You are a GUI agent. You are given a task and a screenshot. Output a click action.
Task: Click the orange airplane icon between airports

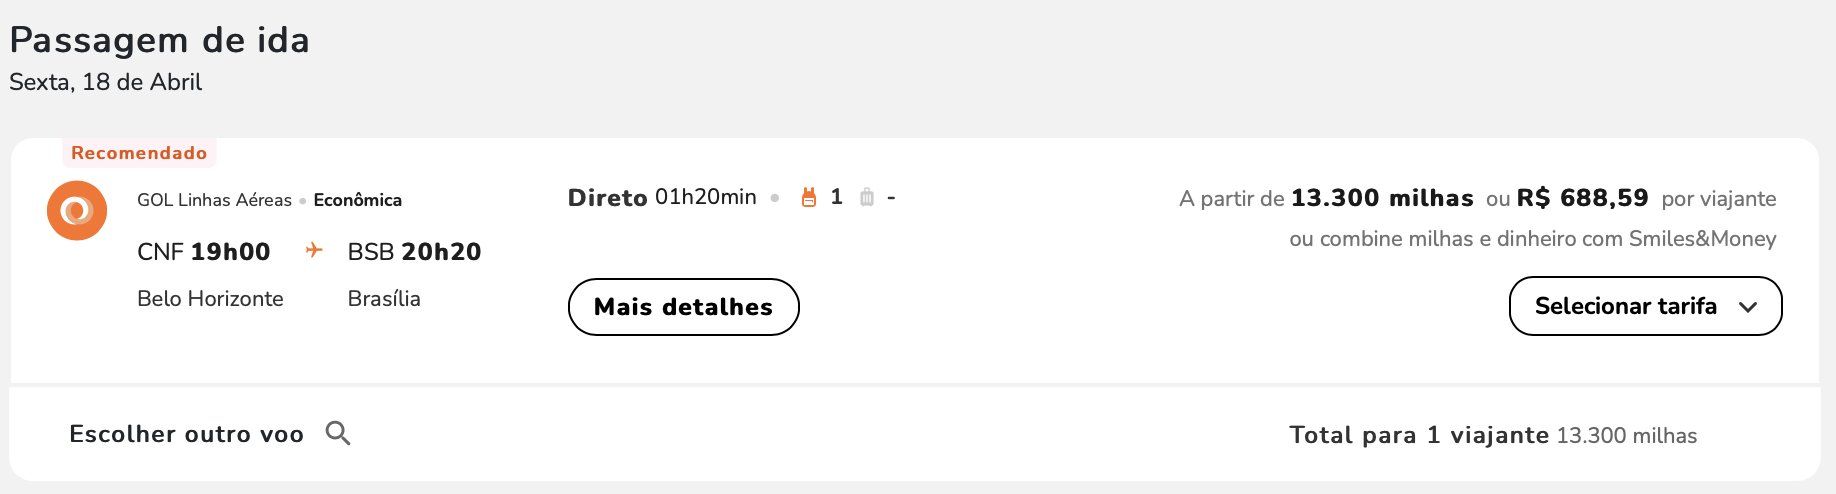point(314,250)
